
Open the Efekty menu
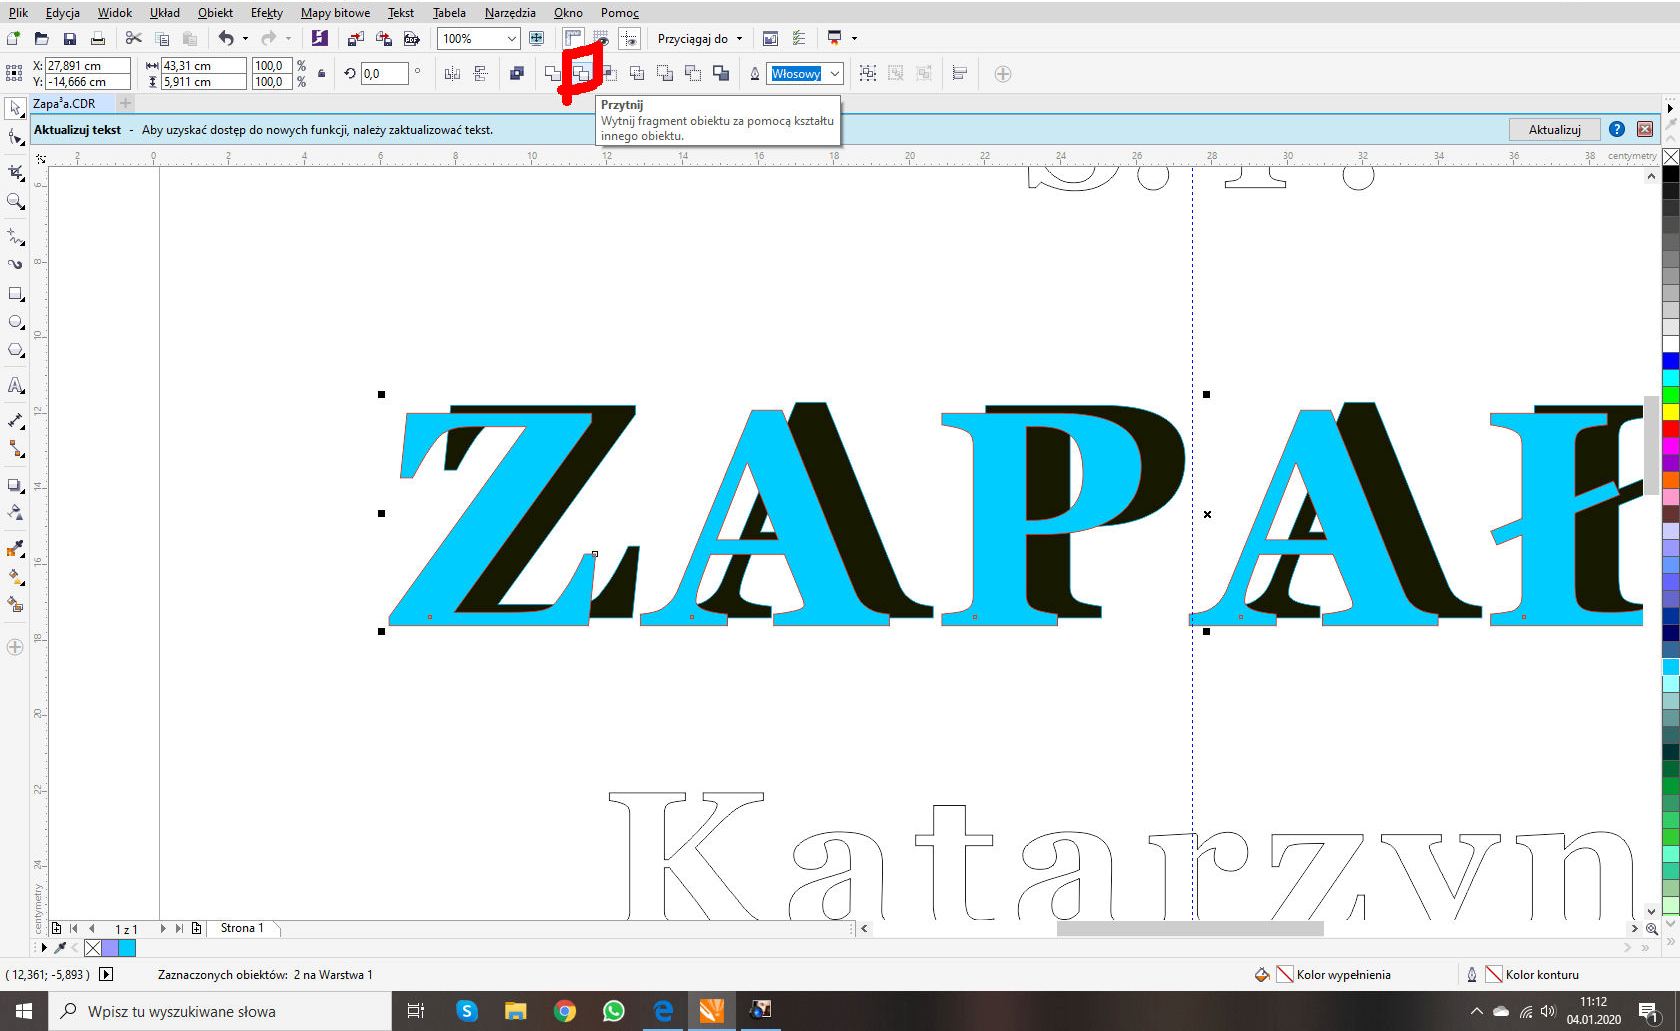[266, 13]
